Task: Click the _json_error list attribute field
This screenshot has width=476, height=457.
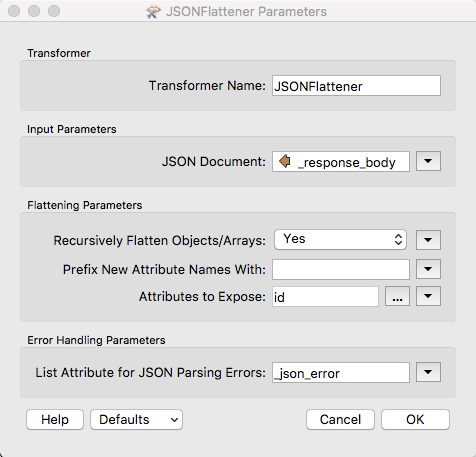Action: (341, 372)
